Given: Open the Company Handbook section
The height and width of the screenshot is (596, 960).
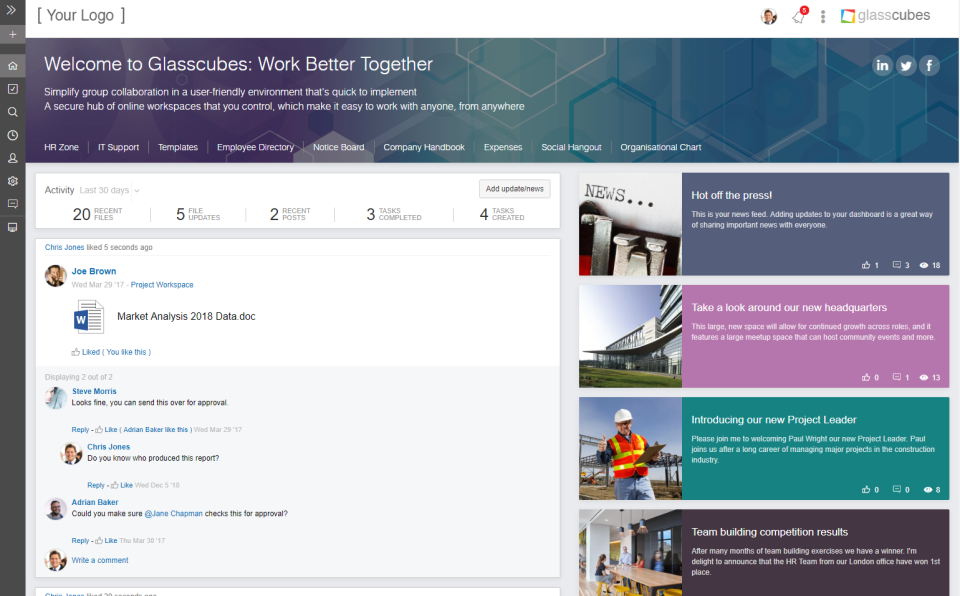Looking at the screenshot, I should [424, 147].
